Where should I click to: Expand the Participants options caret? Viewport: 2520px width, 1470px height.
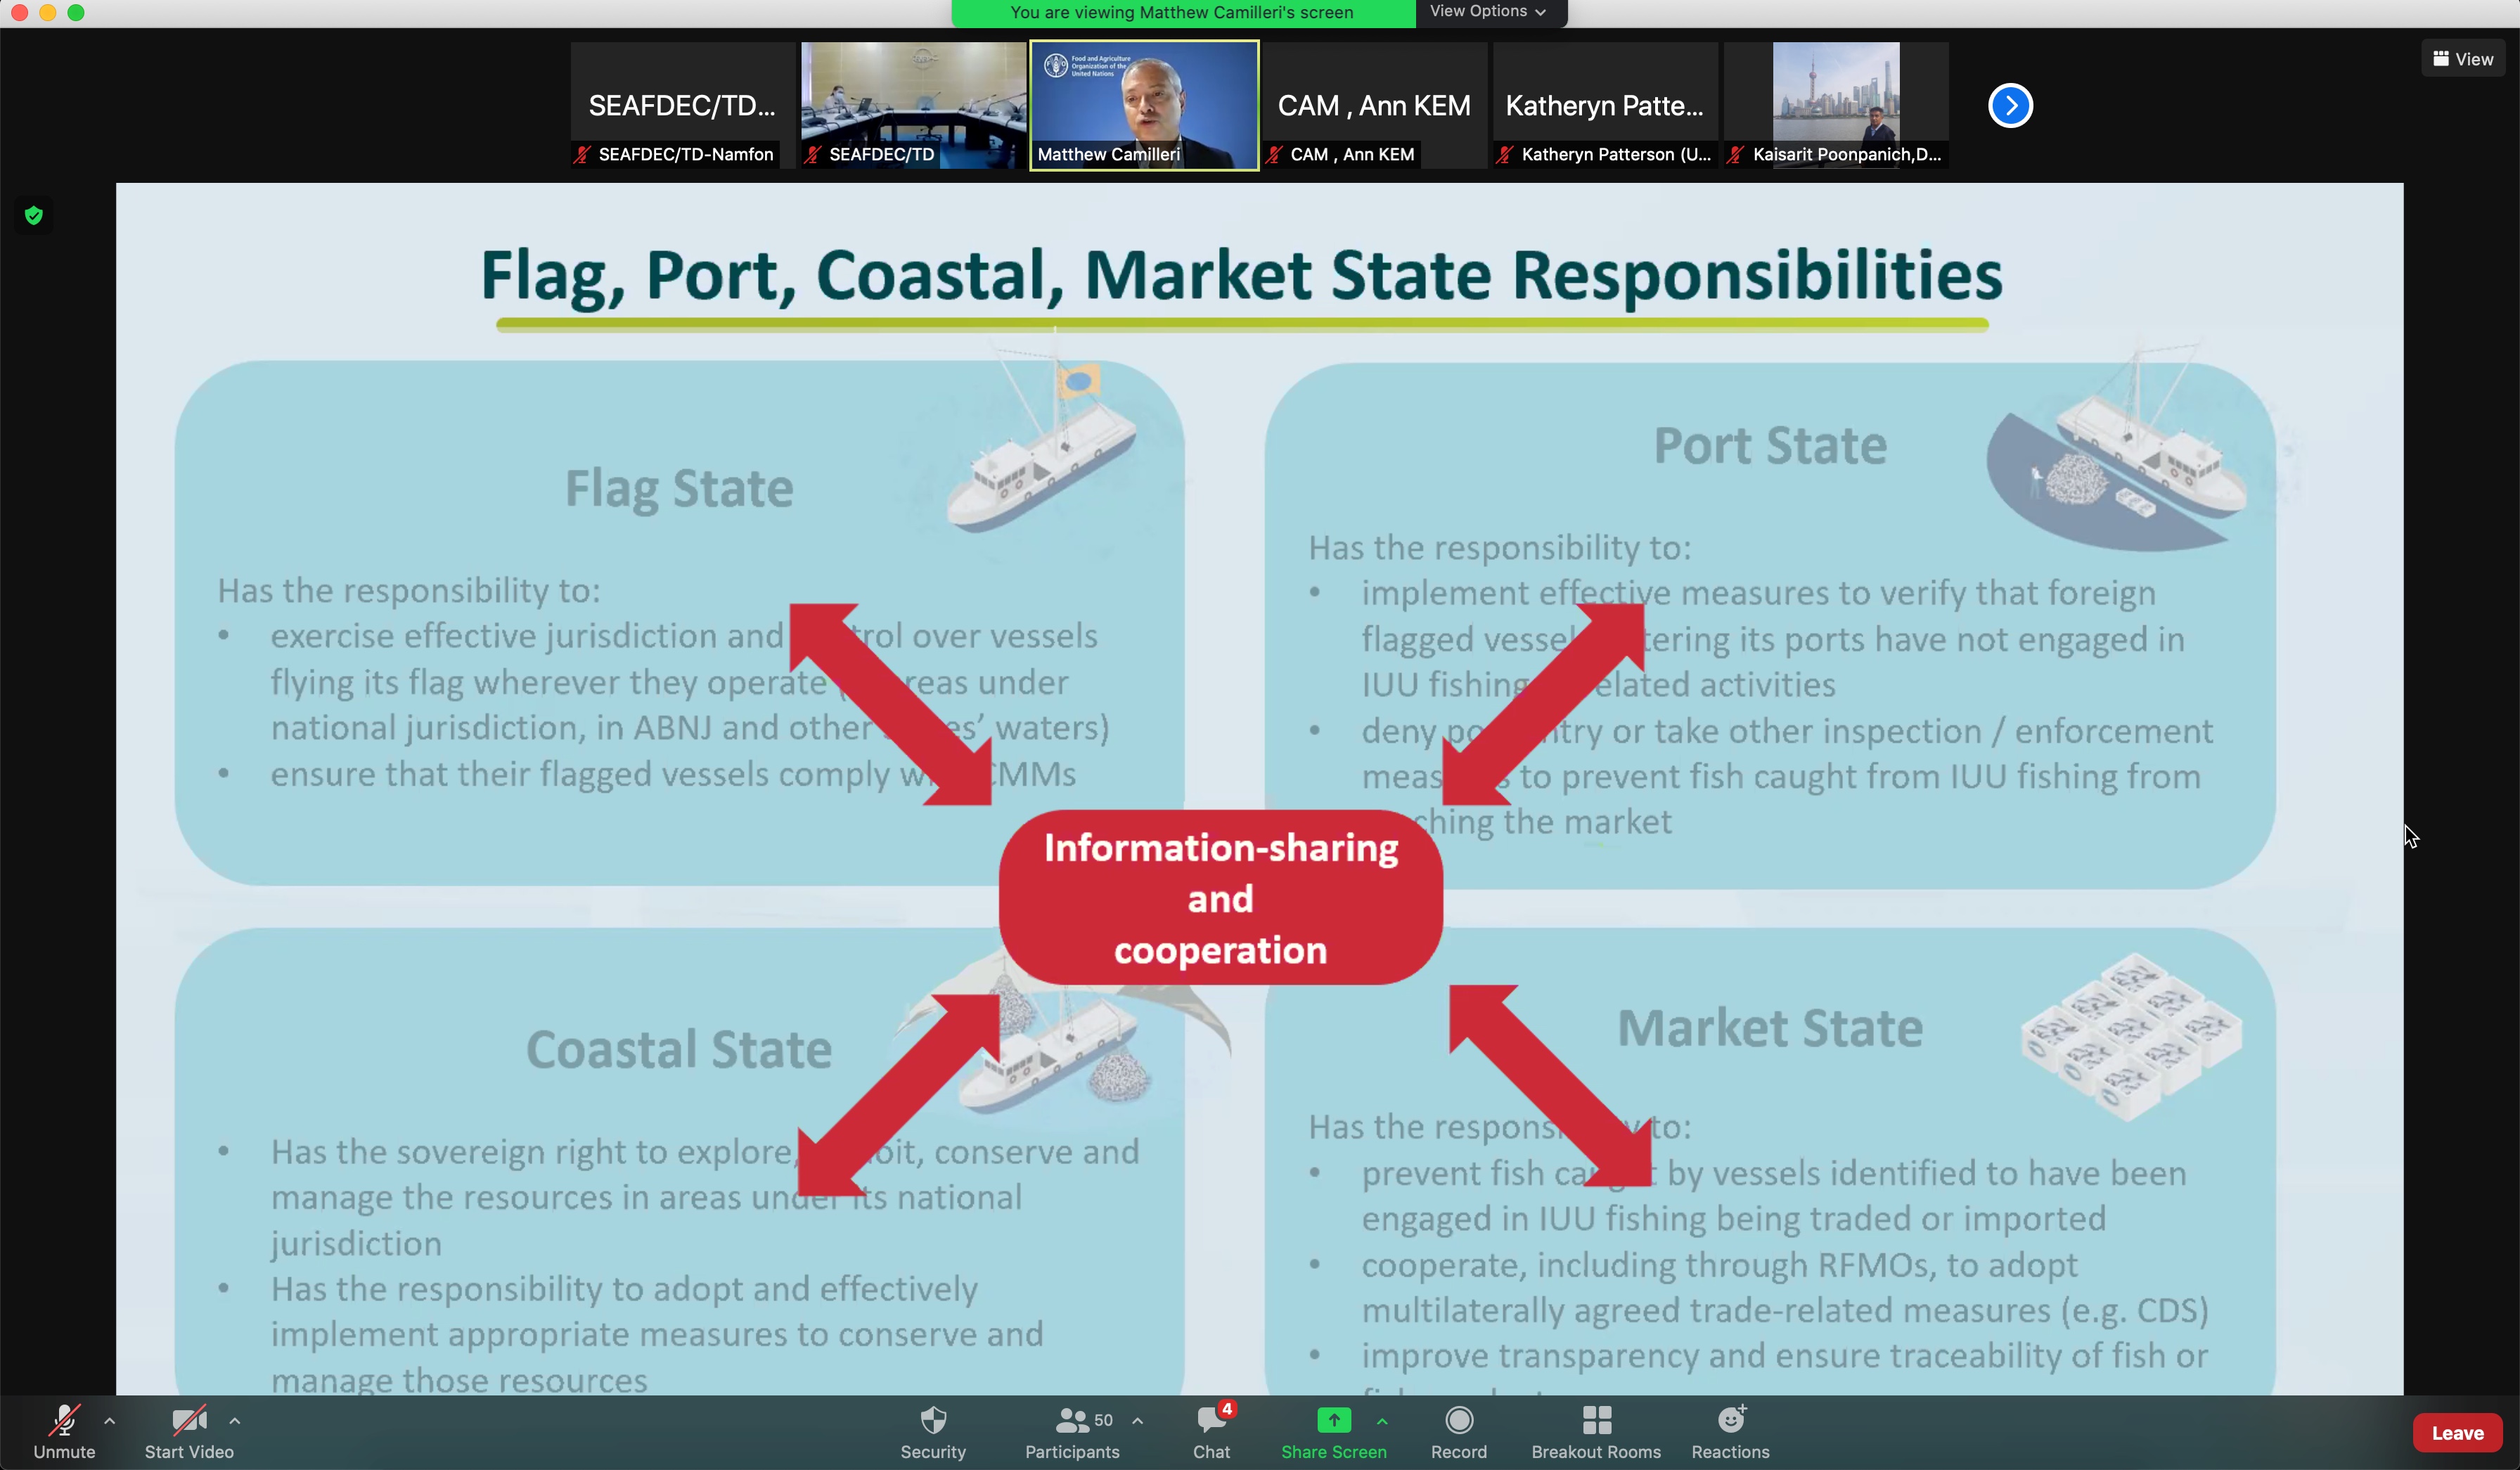1138,1421
